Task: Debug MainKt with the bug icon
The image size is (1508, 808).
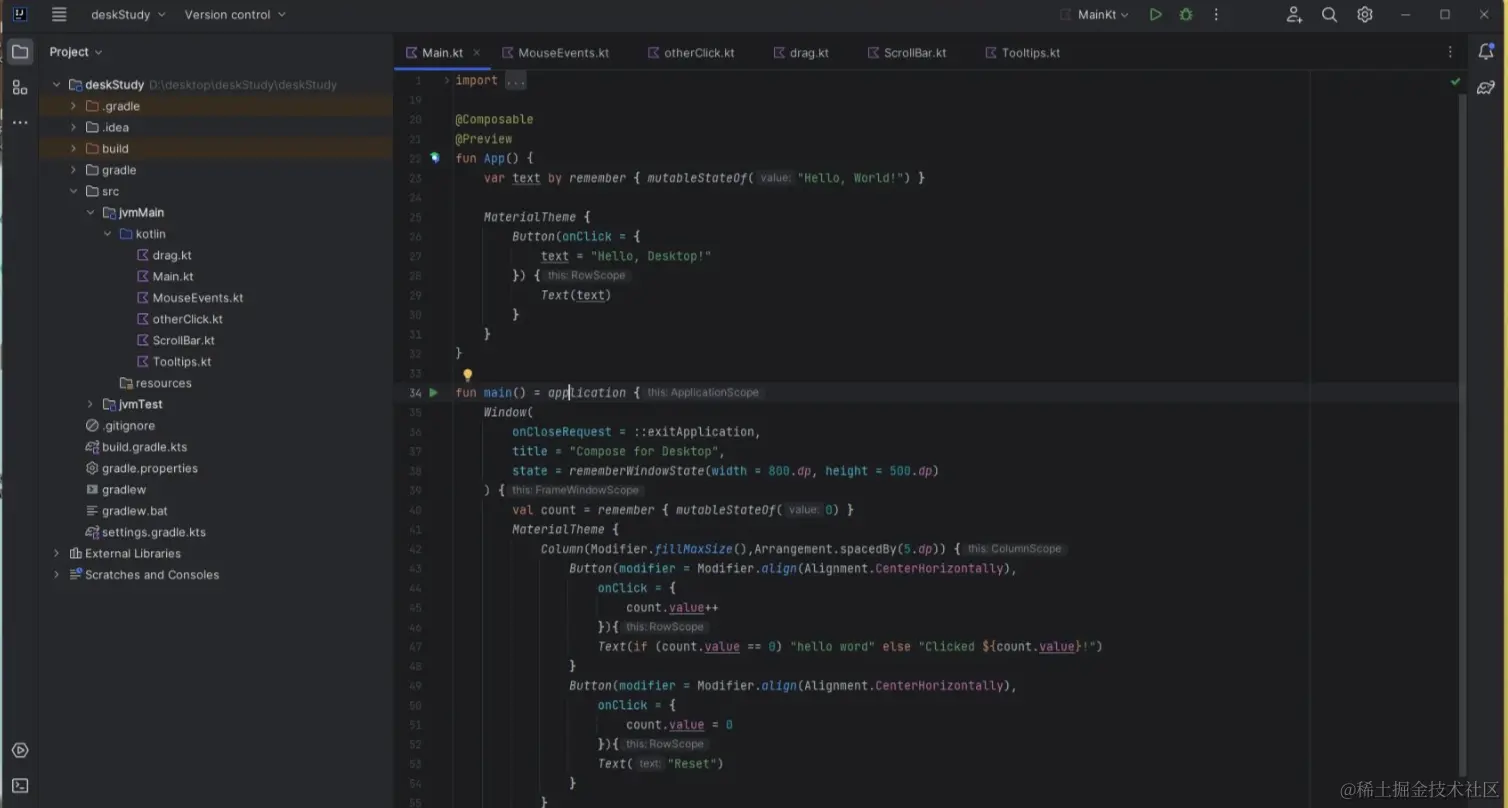Action: click(x=1186, y=14)
